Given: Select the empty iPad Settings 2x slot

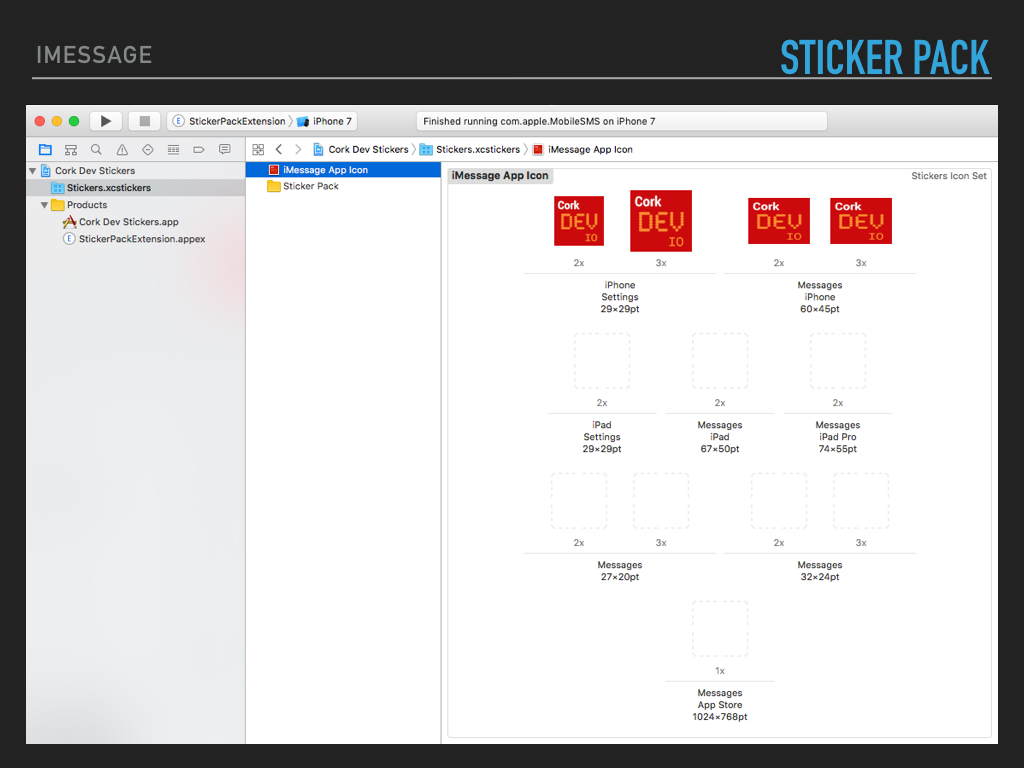Looking at the screenshot, I should tap(602, 360).
